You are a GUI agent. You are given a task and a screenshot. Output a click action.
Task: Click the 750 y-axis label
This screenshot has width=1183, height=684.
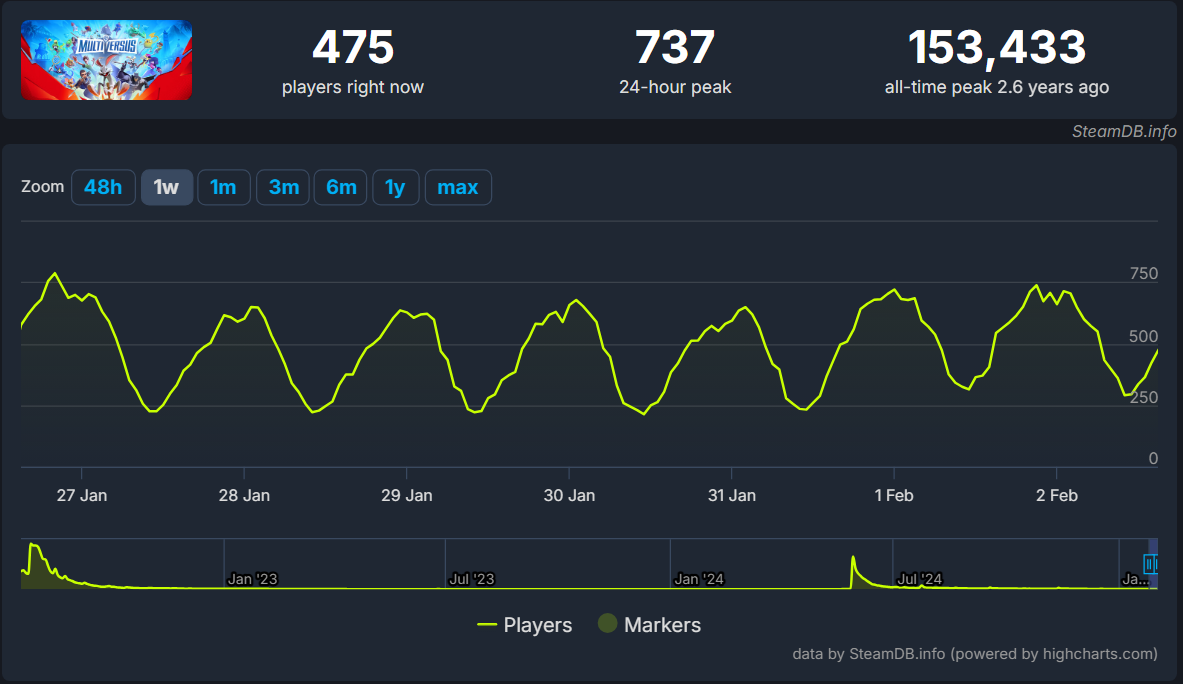(1143, 274)
